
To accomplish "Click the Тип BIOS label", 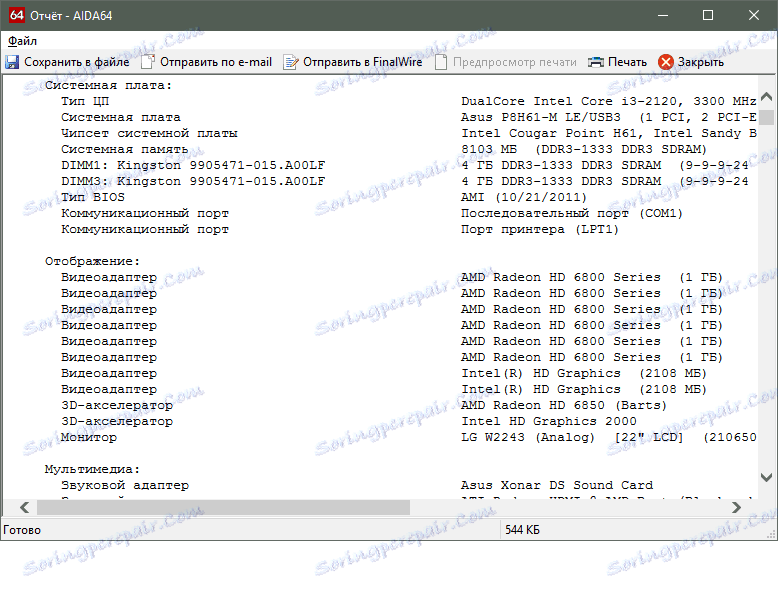I will click(x=93, y=197).
